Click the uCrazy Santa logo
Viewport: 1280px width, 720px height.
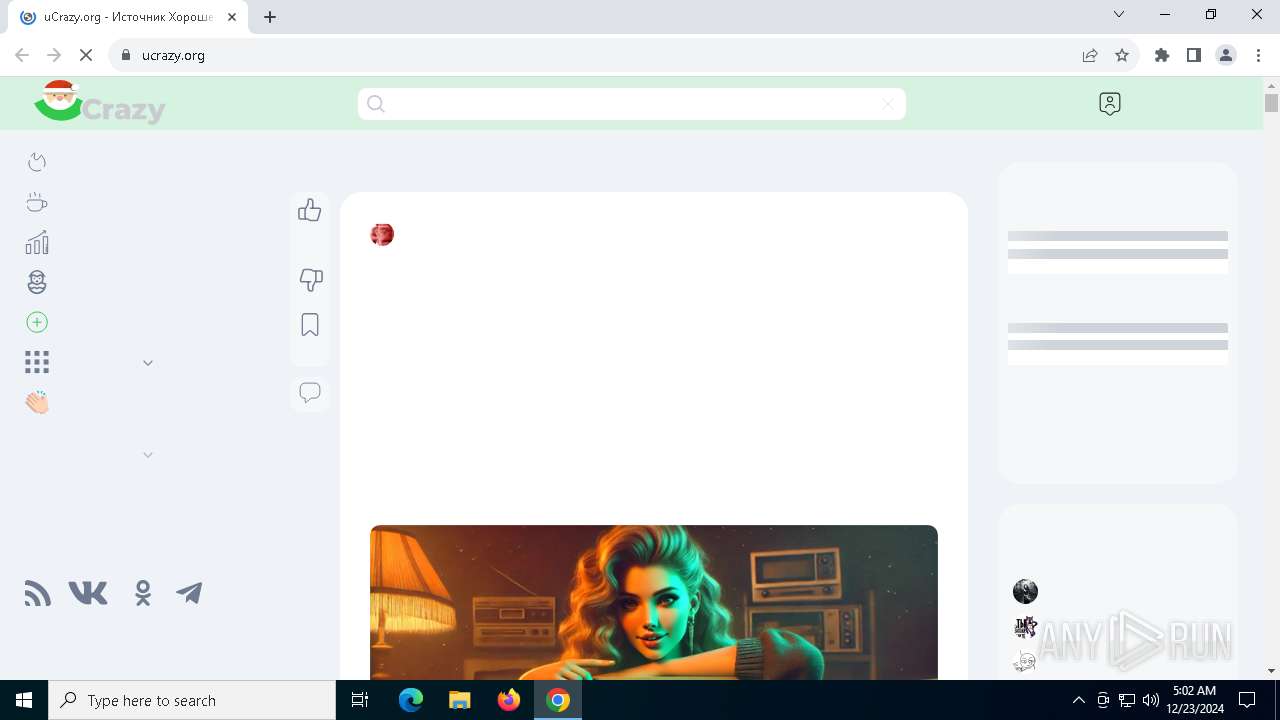[99, 102]
